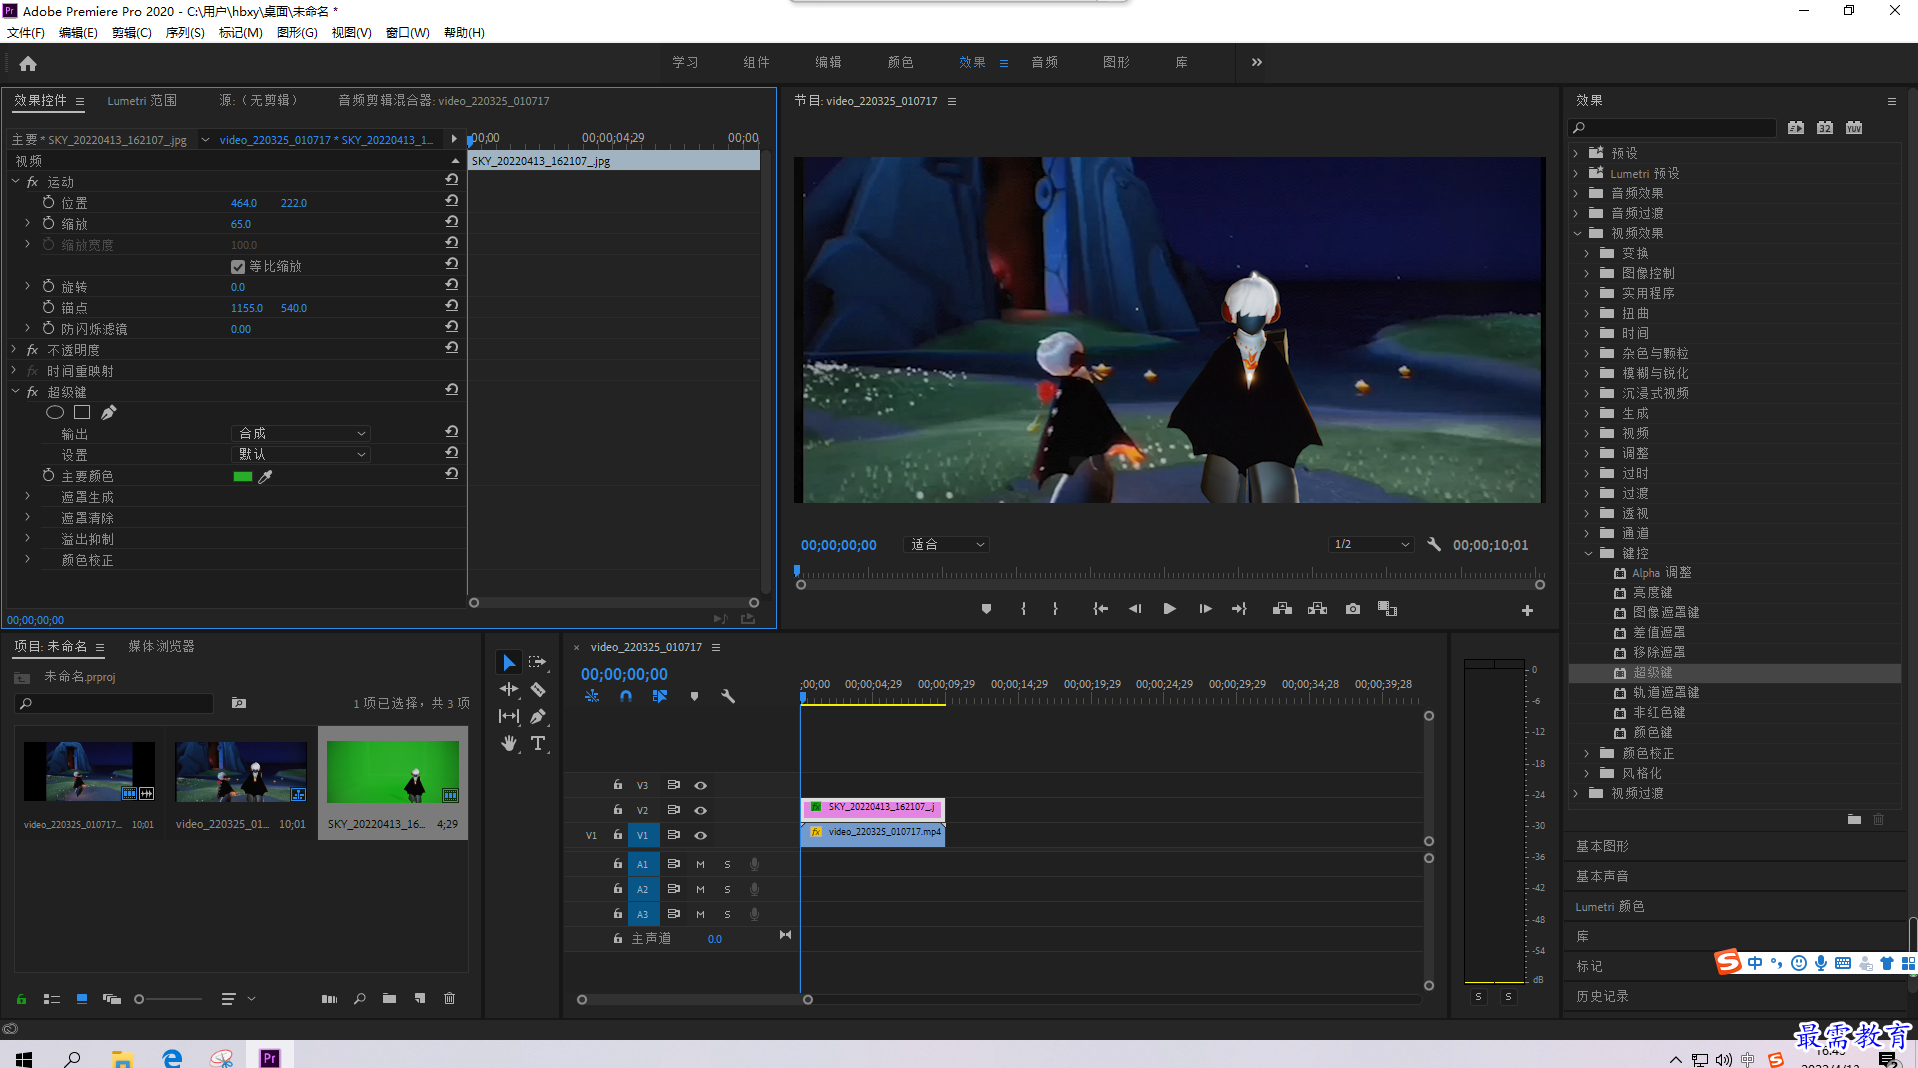The width and height of the screenshot is (1918, 1068).
Task: Select the Selection arrow tool
Action: (509, 662)
